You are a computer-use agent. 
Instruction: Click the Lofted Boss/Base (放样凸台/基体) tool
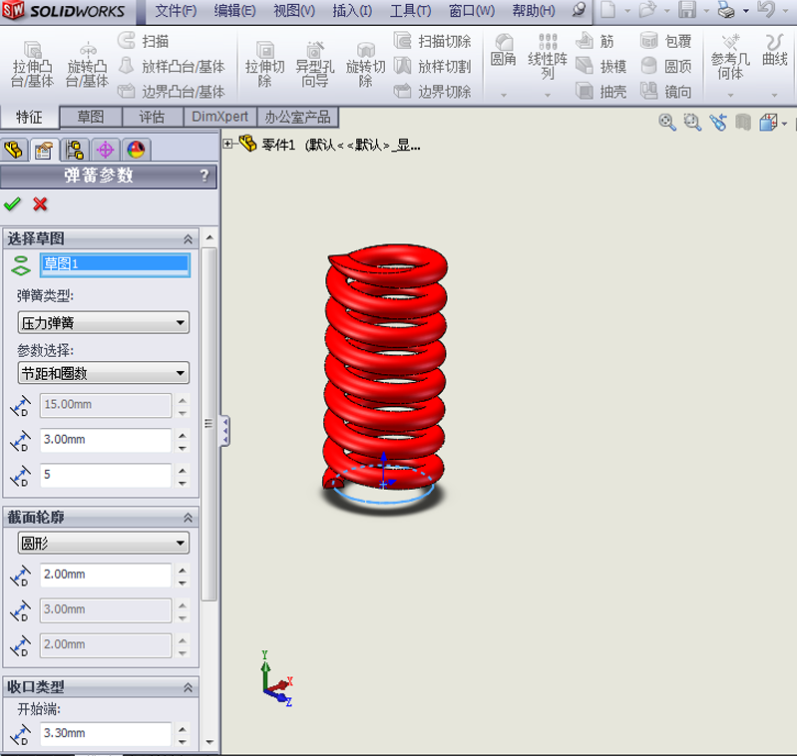point(171,66)
